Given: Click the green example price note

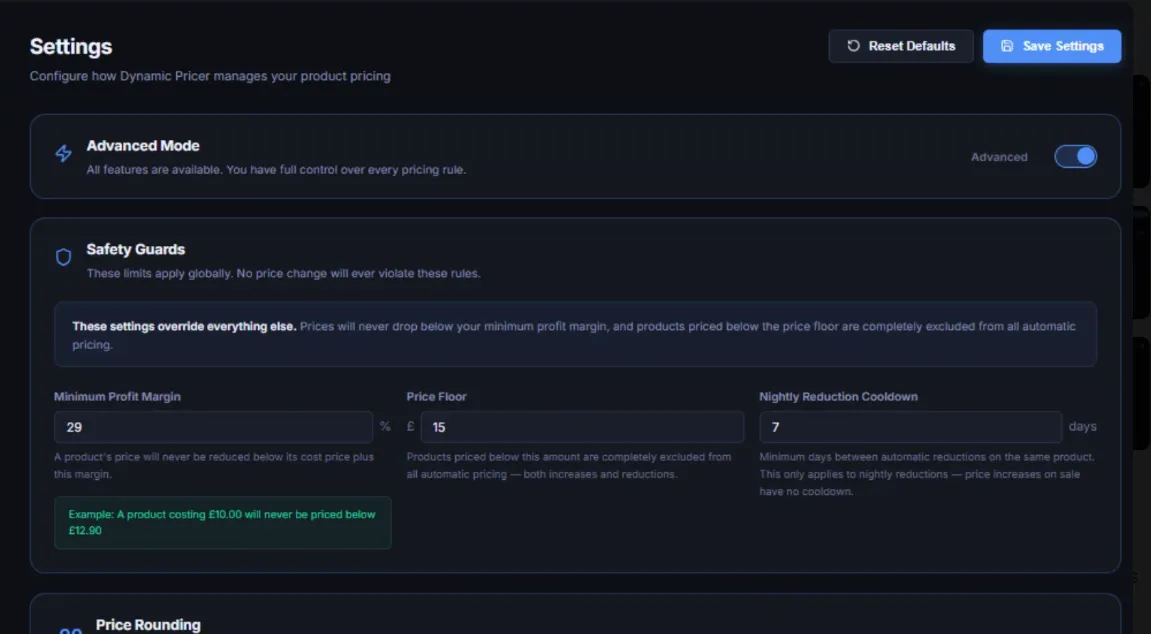Looking at the screenshot, I should 222,522.
